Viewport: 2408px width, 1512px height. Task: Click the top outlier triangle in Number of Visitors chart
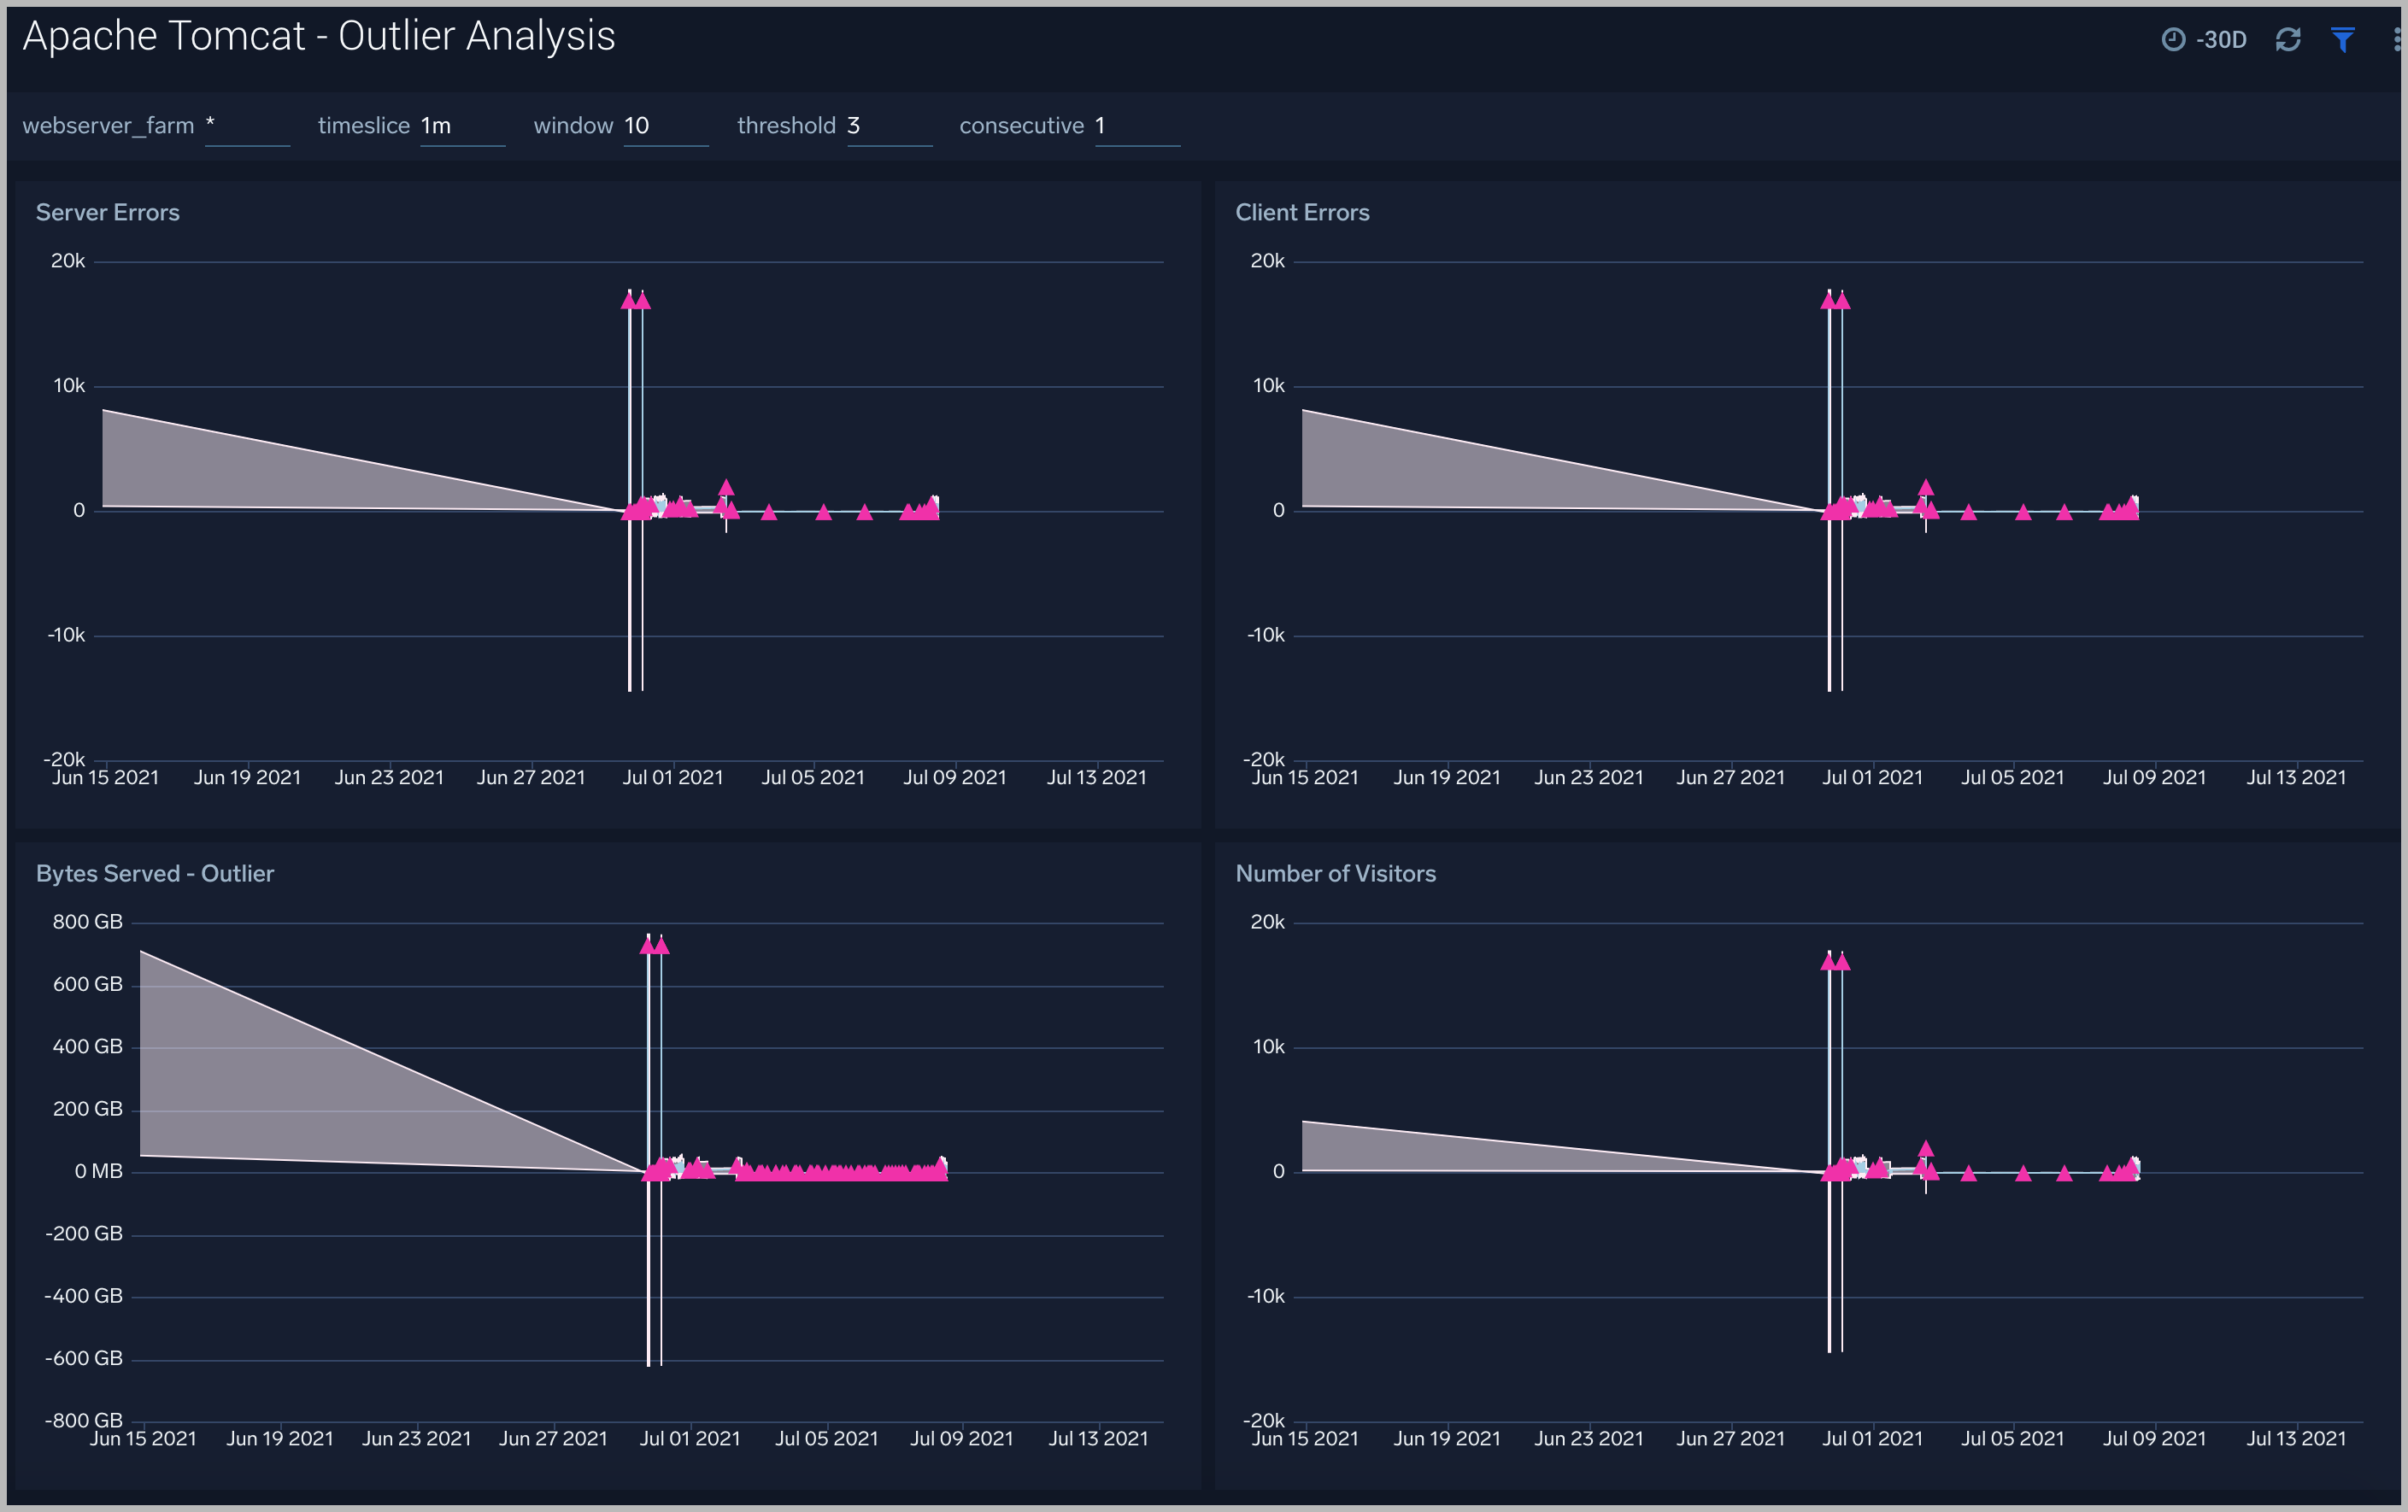point(1829,962)
